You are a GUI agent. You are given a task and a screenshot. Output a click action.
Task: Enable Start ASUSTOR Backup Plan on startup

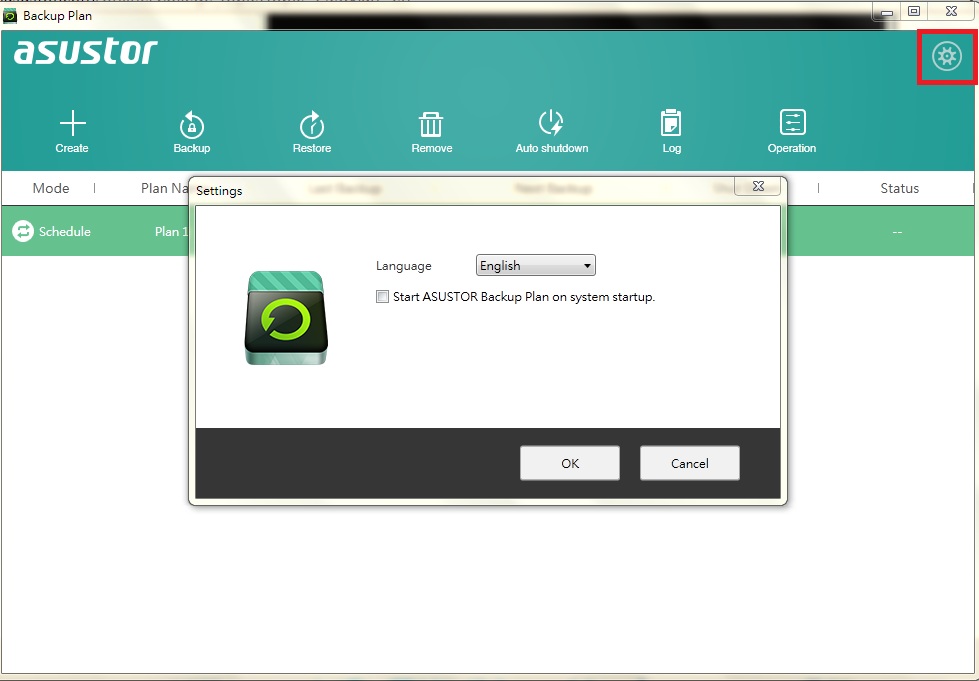[382, 296]
